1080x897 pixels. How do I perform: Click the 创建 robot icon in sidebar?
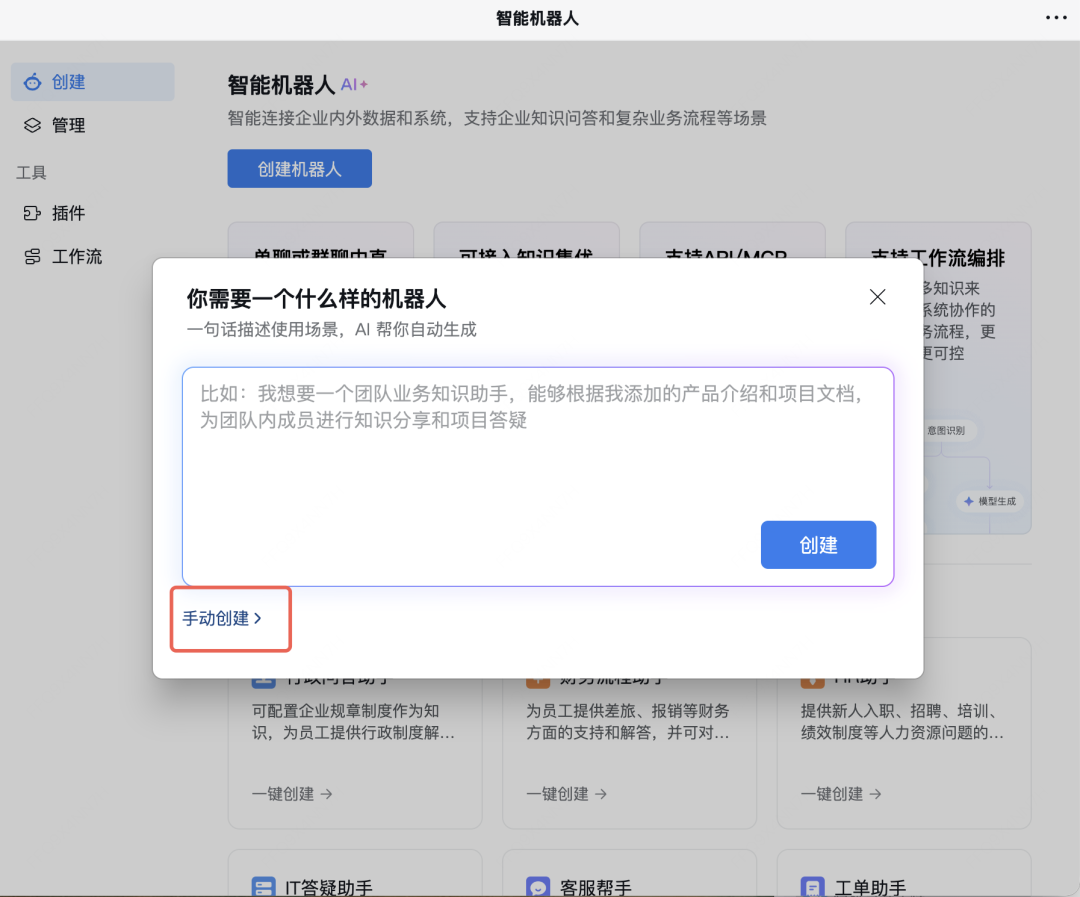(x=33, y=82)
